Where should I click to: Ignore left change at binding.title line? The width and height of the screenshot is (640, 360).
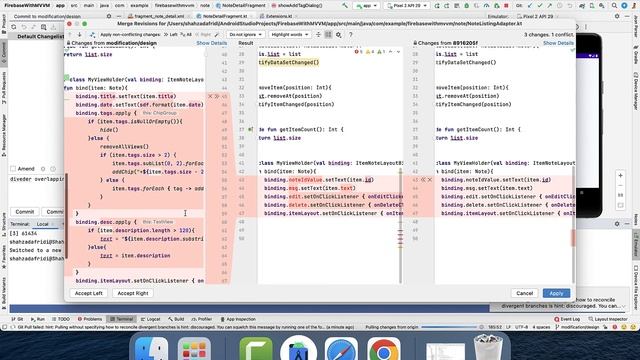pos(210,96)
